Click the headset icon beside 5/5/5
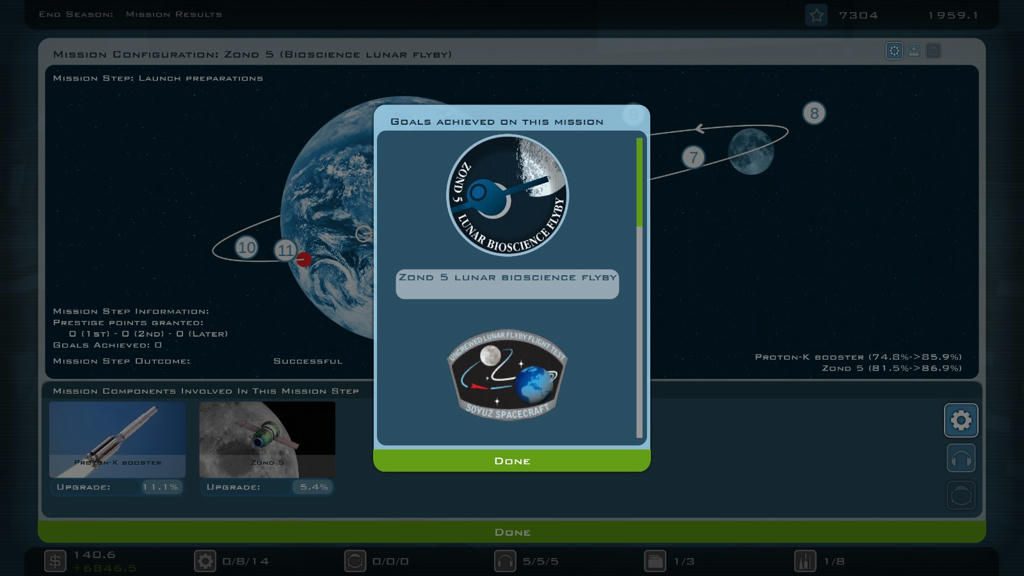Image resolution: width=1024 pixels, height=576 pixels. [x=505, y=560]
